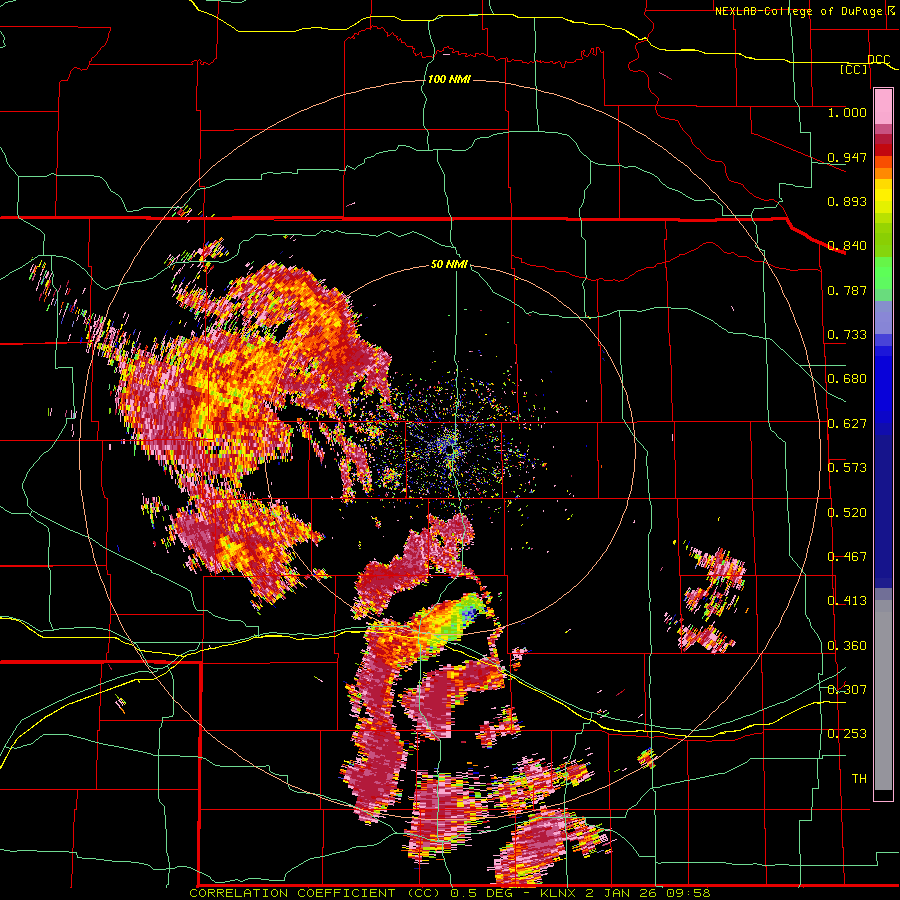Viewport: 900px width, 900px height.
Task: Click the 0.520 value on the color scale
Action: 847,513
